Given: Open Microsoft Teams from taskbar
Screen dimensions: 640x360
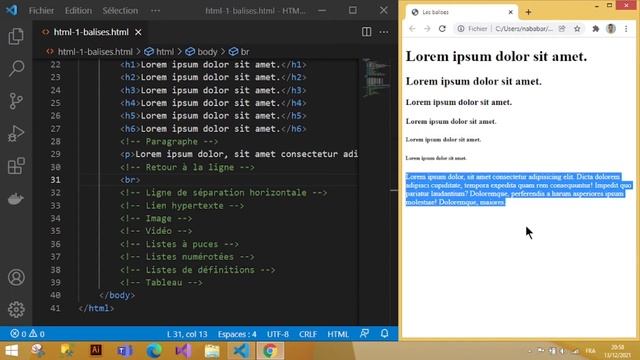Looking at the screenshot, I should [x=124, y=351].
